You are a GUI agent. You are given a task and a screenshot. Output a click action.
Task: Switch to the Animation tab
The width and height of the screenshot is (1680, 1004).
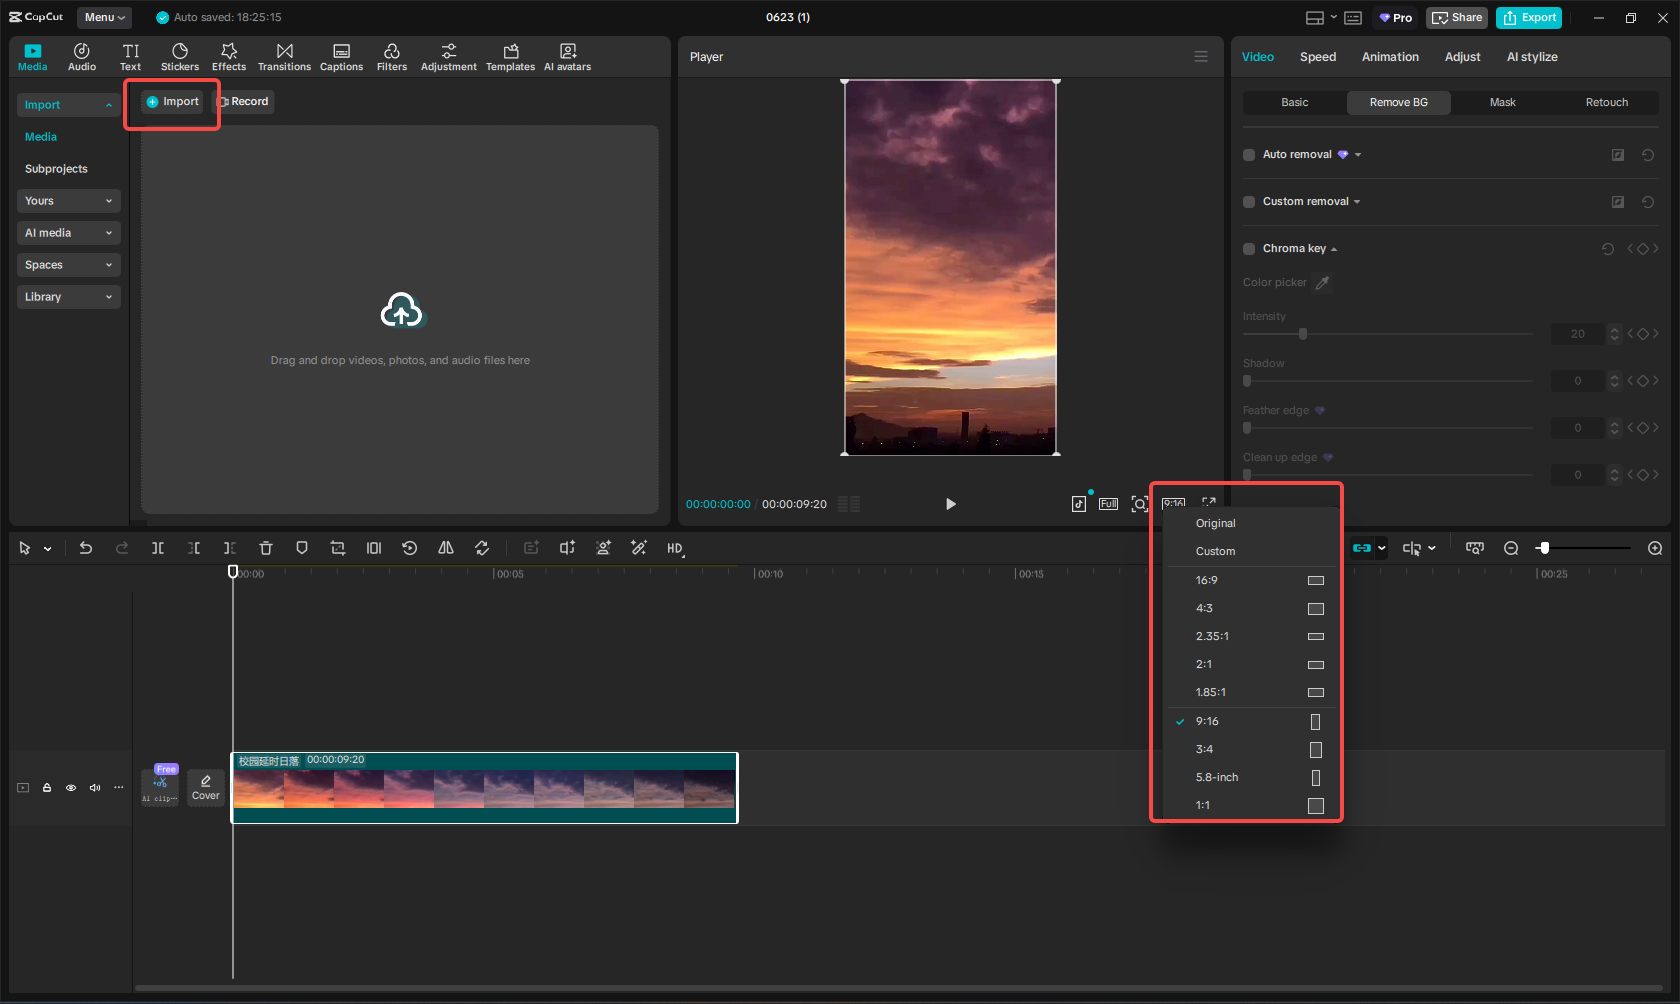[1390, 57]
